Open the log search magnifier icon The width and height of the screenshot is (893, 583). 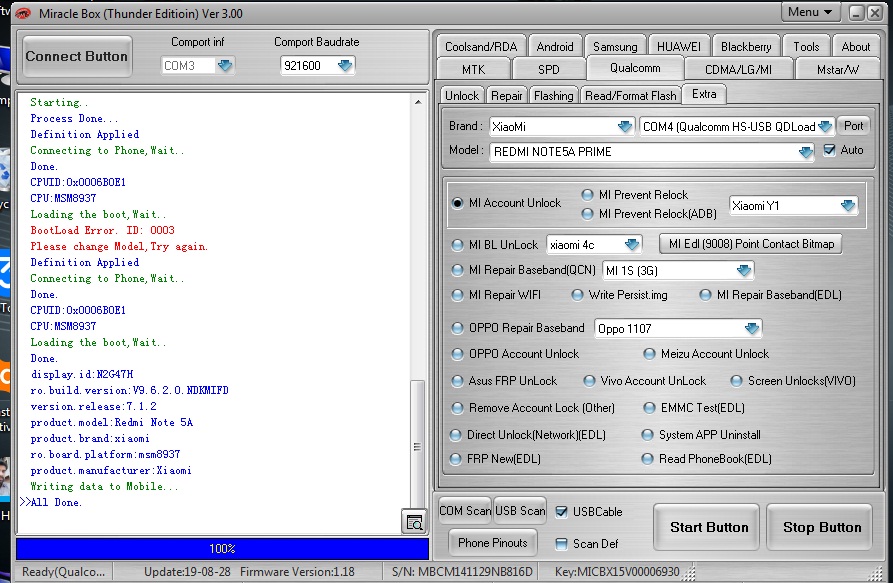[414, 522]
